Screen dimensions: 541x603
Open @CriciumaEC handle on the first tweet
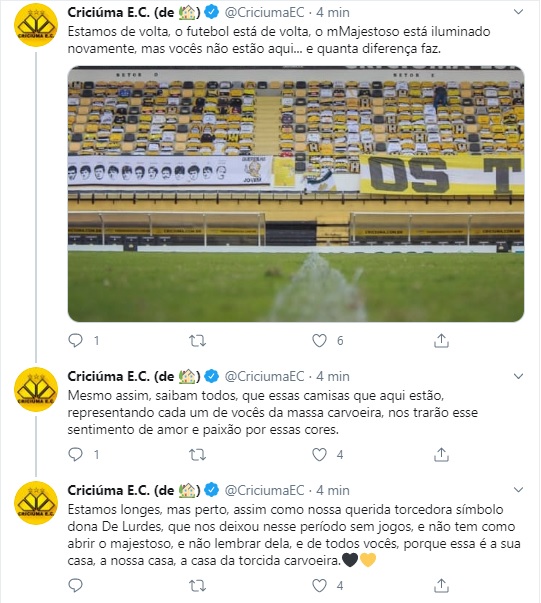[264, 13]
